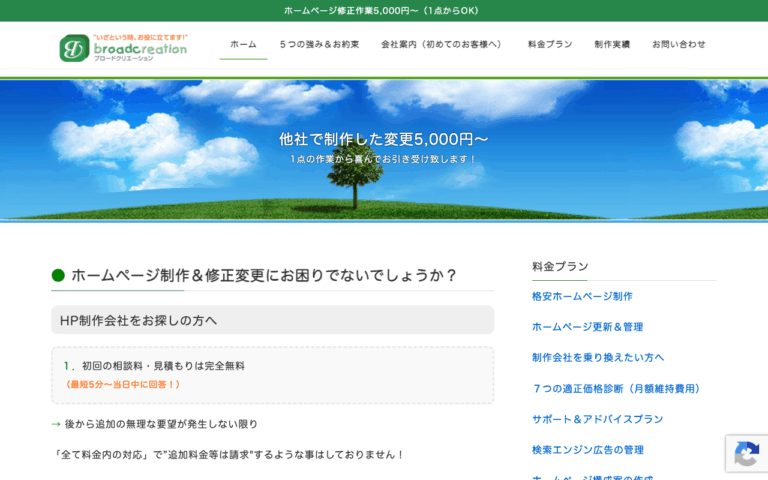Open the ホーム menu item
Viewport: 768px width, 480px height.
pos(243,44)
